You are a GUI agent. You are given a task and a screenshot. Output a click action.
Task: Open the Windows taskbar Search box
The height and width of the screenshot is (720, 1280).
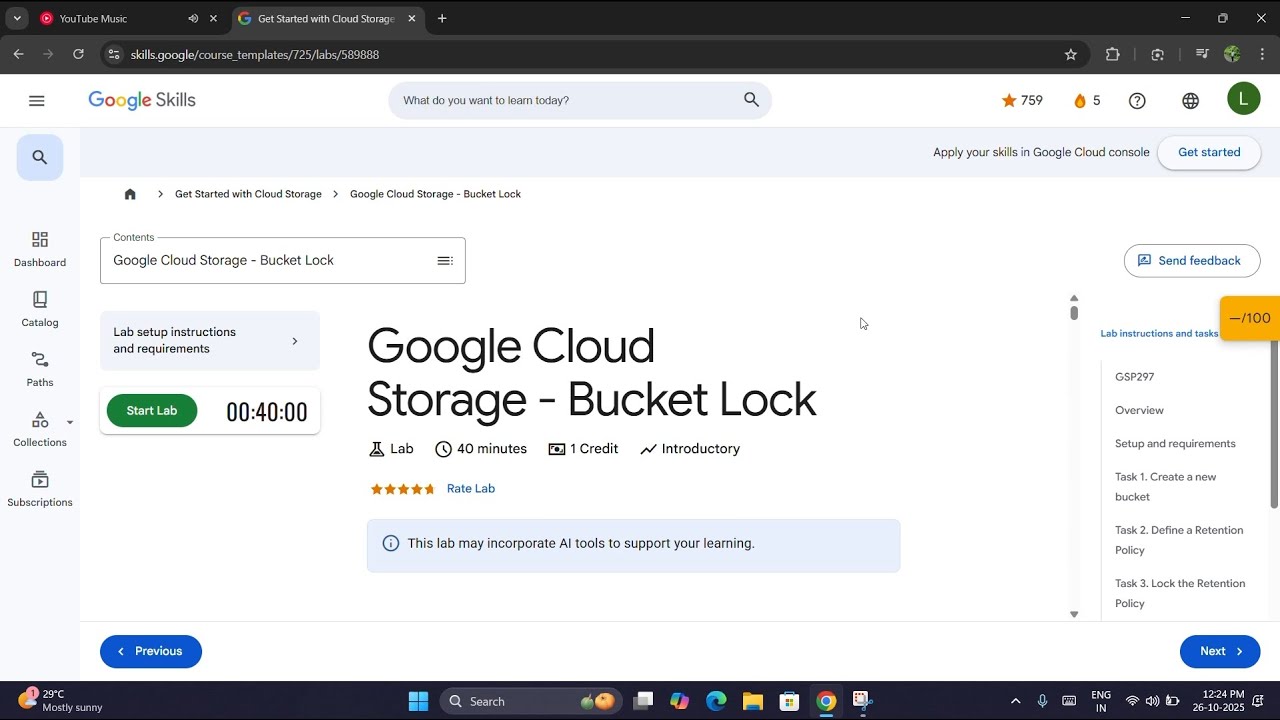click(531, 701)
